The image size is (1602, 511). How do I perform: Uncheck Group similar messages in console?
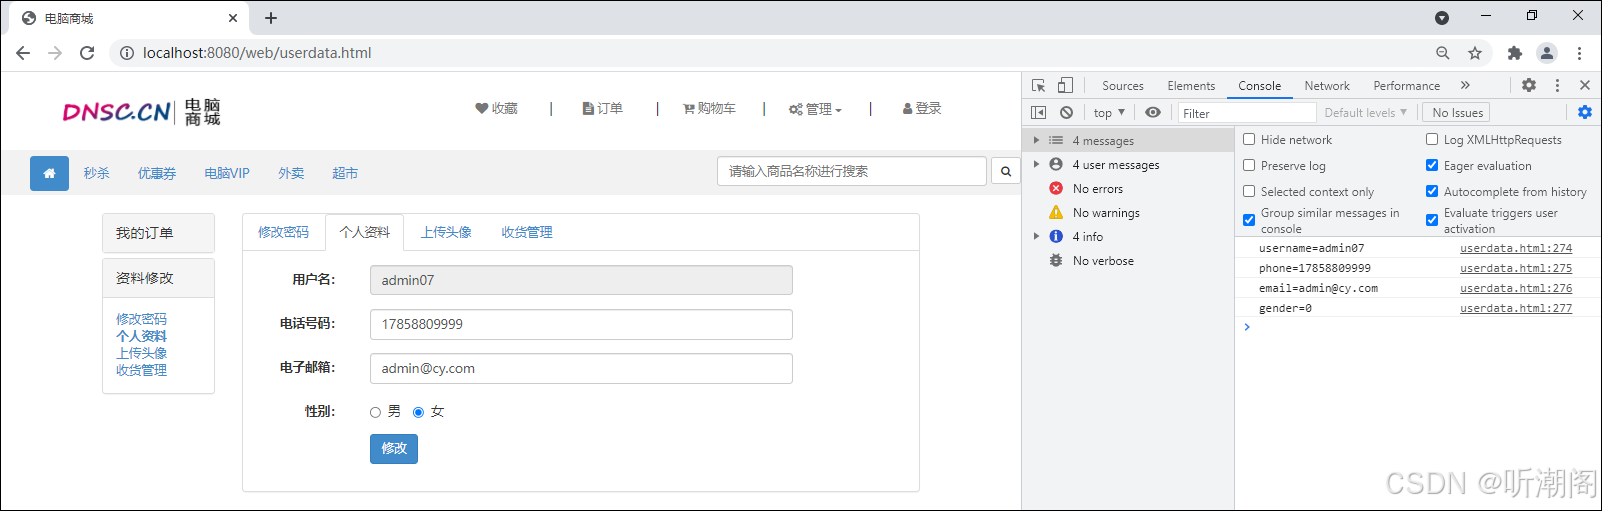1249,220
